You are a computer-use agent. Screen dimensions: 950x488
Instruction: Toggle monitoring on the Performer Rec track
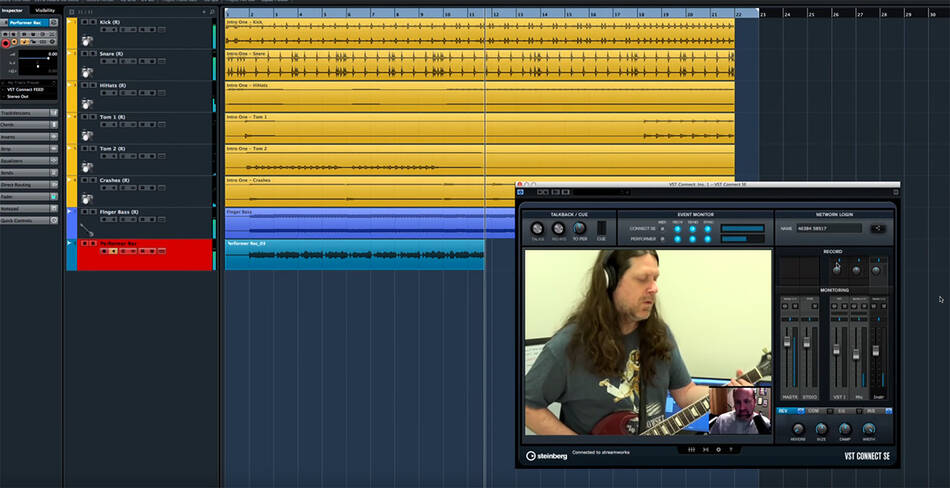click(114, 250)
